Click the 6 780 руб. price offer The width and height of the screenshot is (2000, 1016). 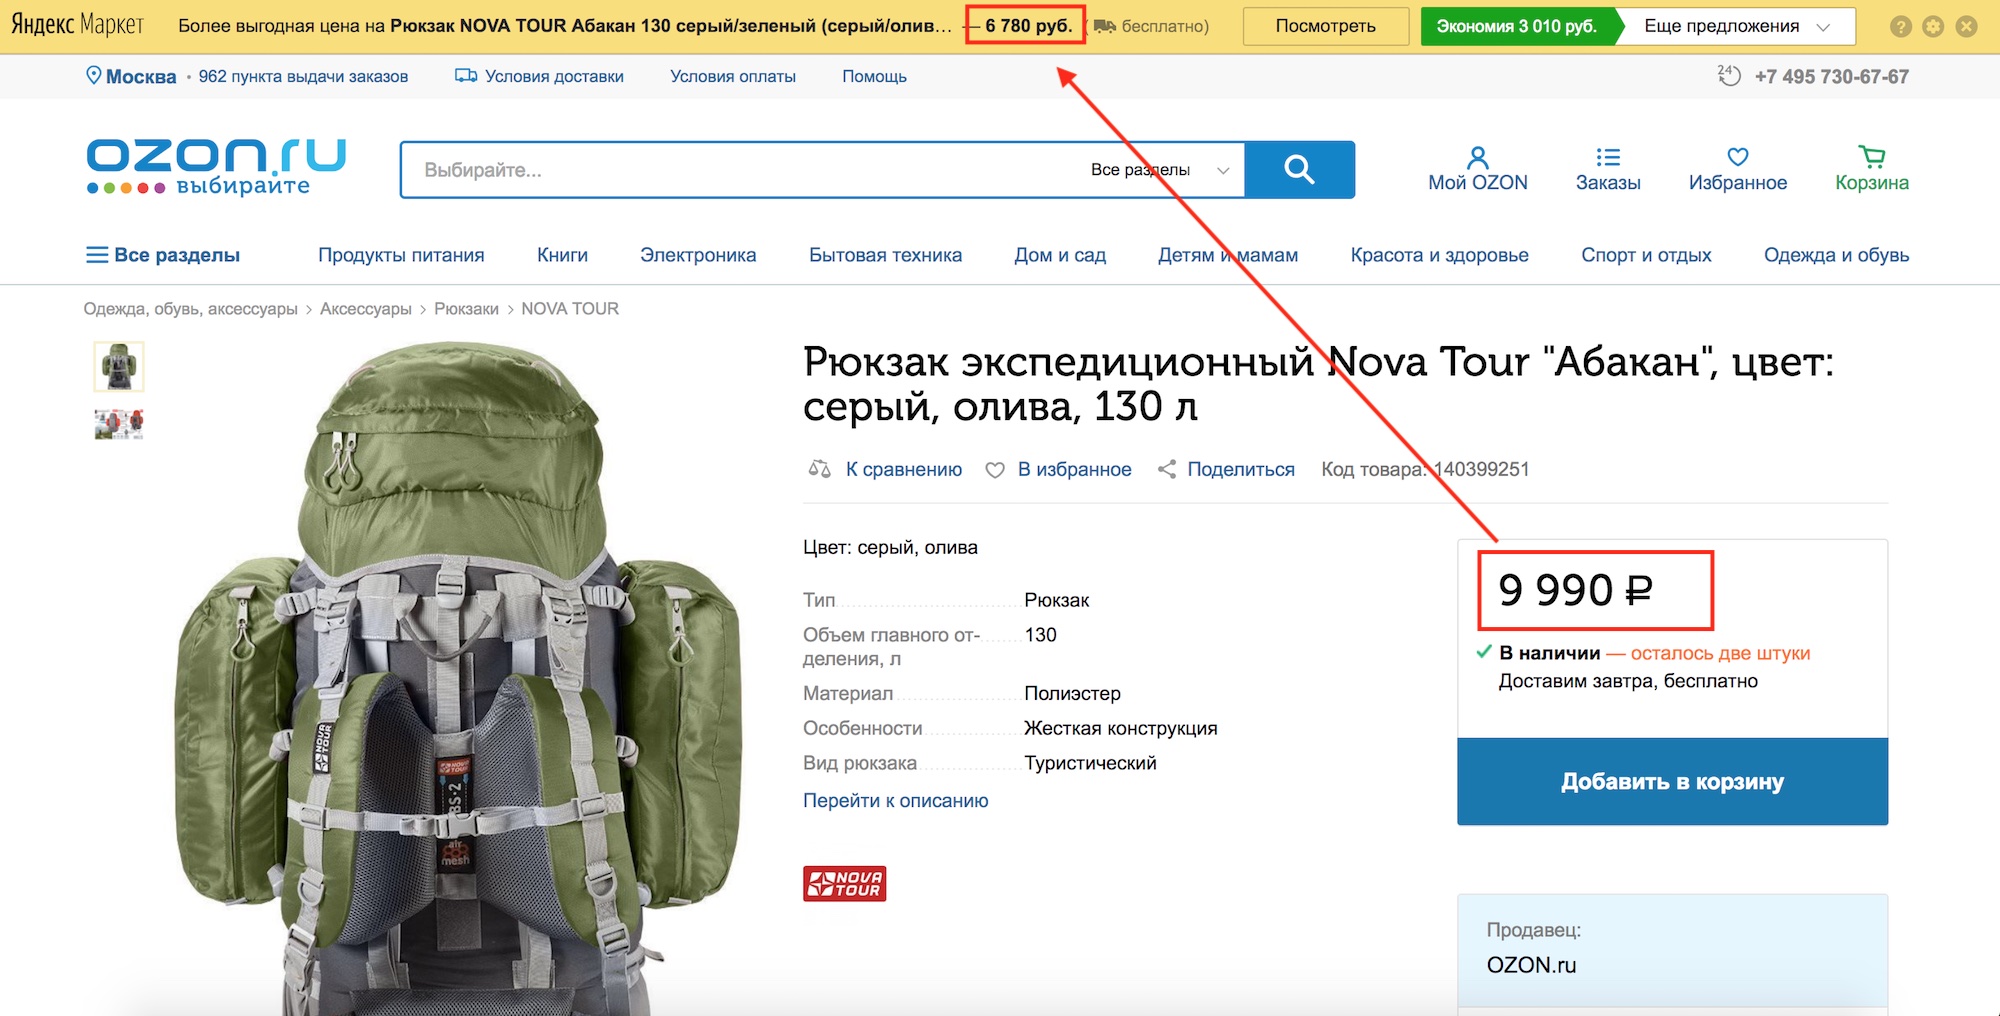coord(1027,26)
